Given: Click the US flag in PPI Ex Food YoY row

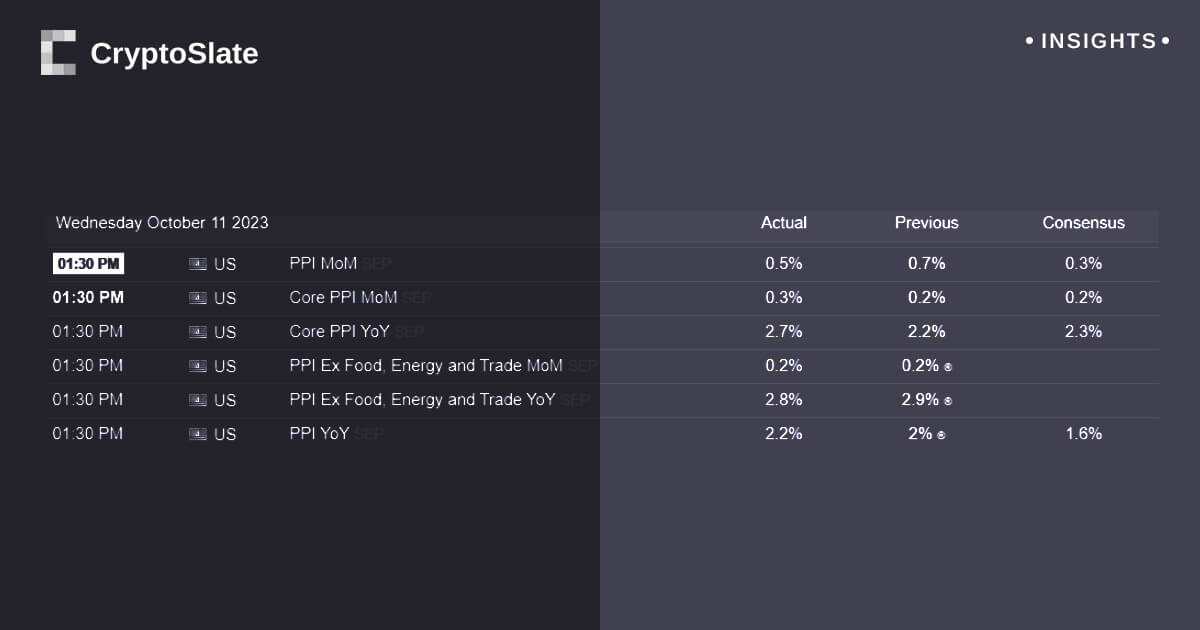Looking at the screenshot, I should tap(198, 400).
